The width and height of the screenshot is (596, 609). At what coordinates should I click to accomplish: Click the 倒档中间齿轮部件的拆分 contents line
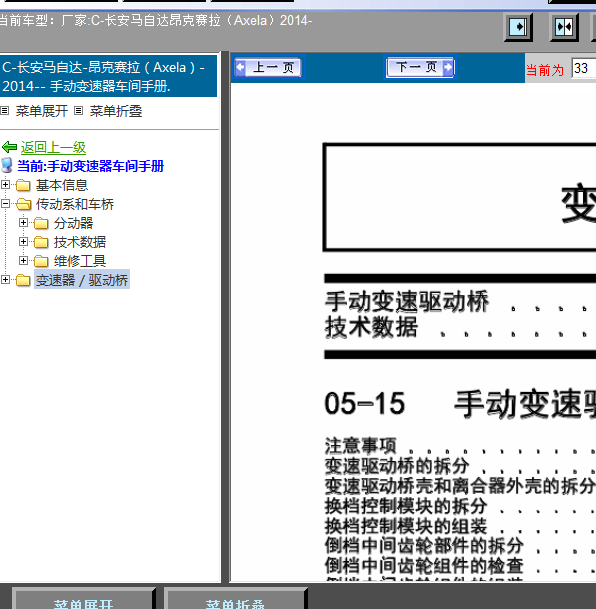(424, 546)
